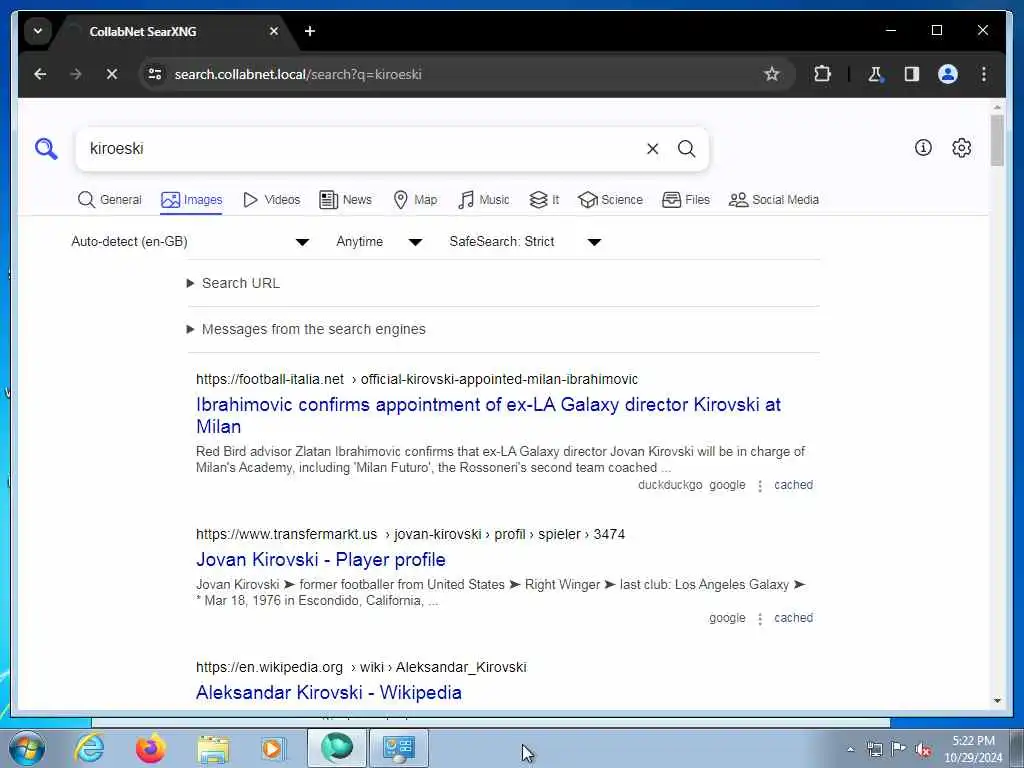Screen dimensions: 1024x768
Task: Switch to the Images search category
Action: click(191, 200)
